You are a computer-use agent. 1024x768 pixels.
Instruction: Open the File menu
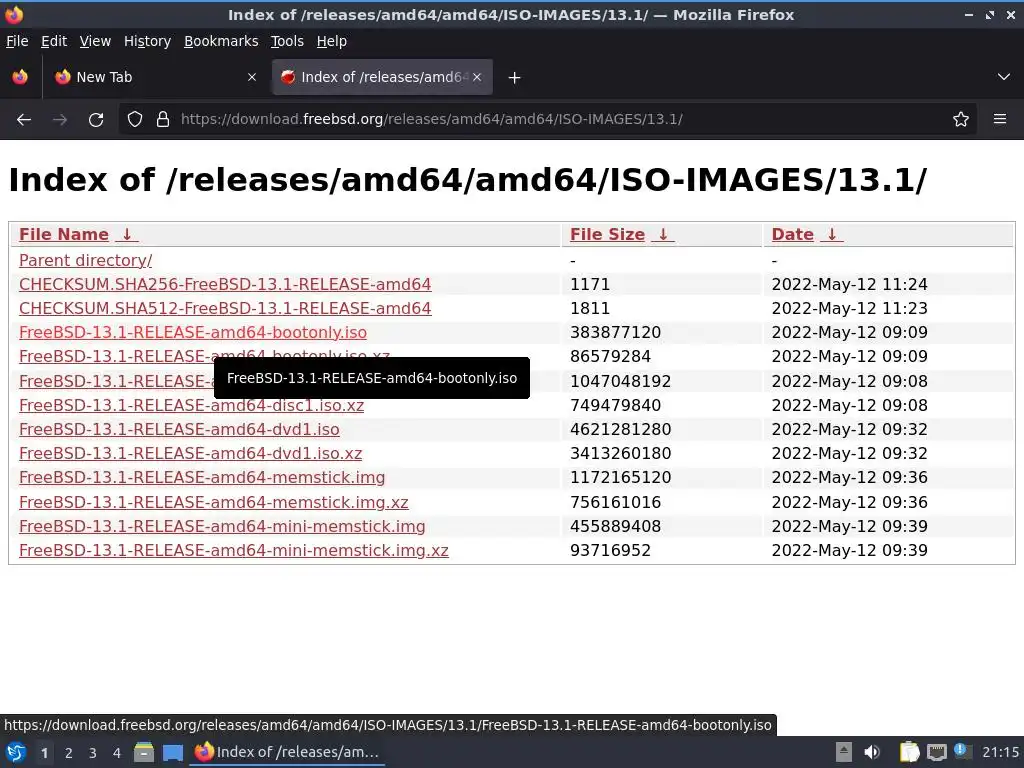[x=17, y=41]
